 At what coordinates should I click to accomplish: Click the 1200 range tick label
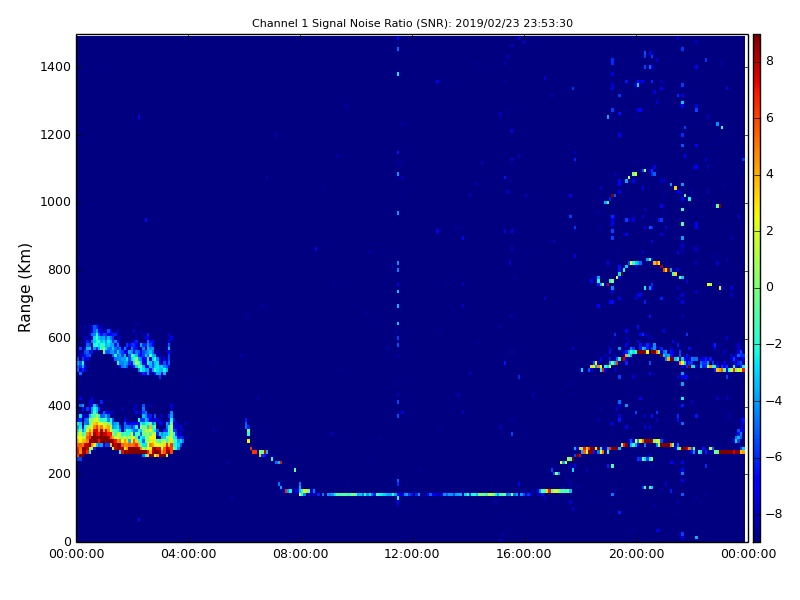tap(56, 135)
